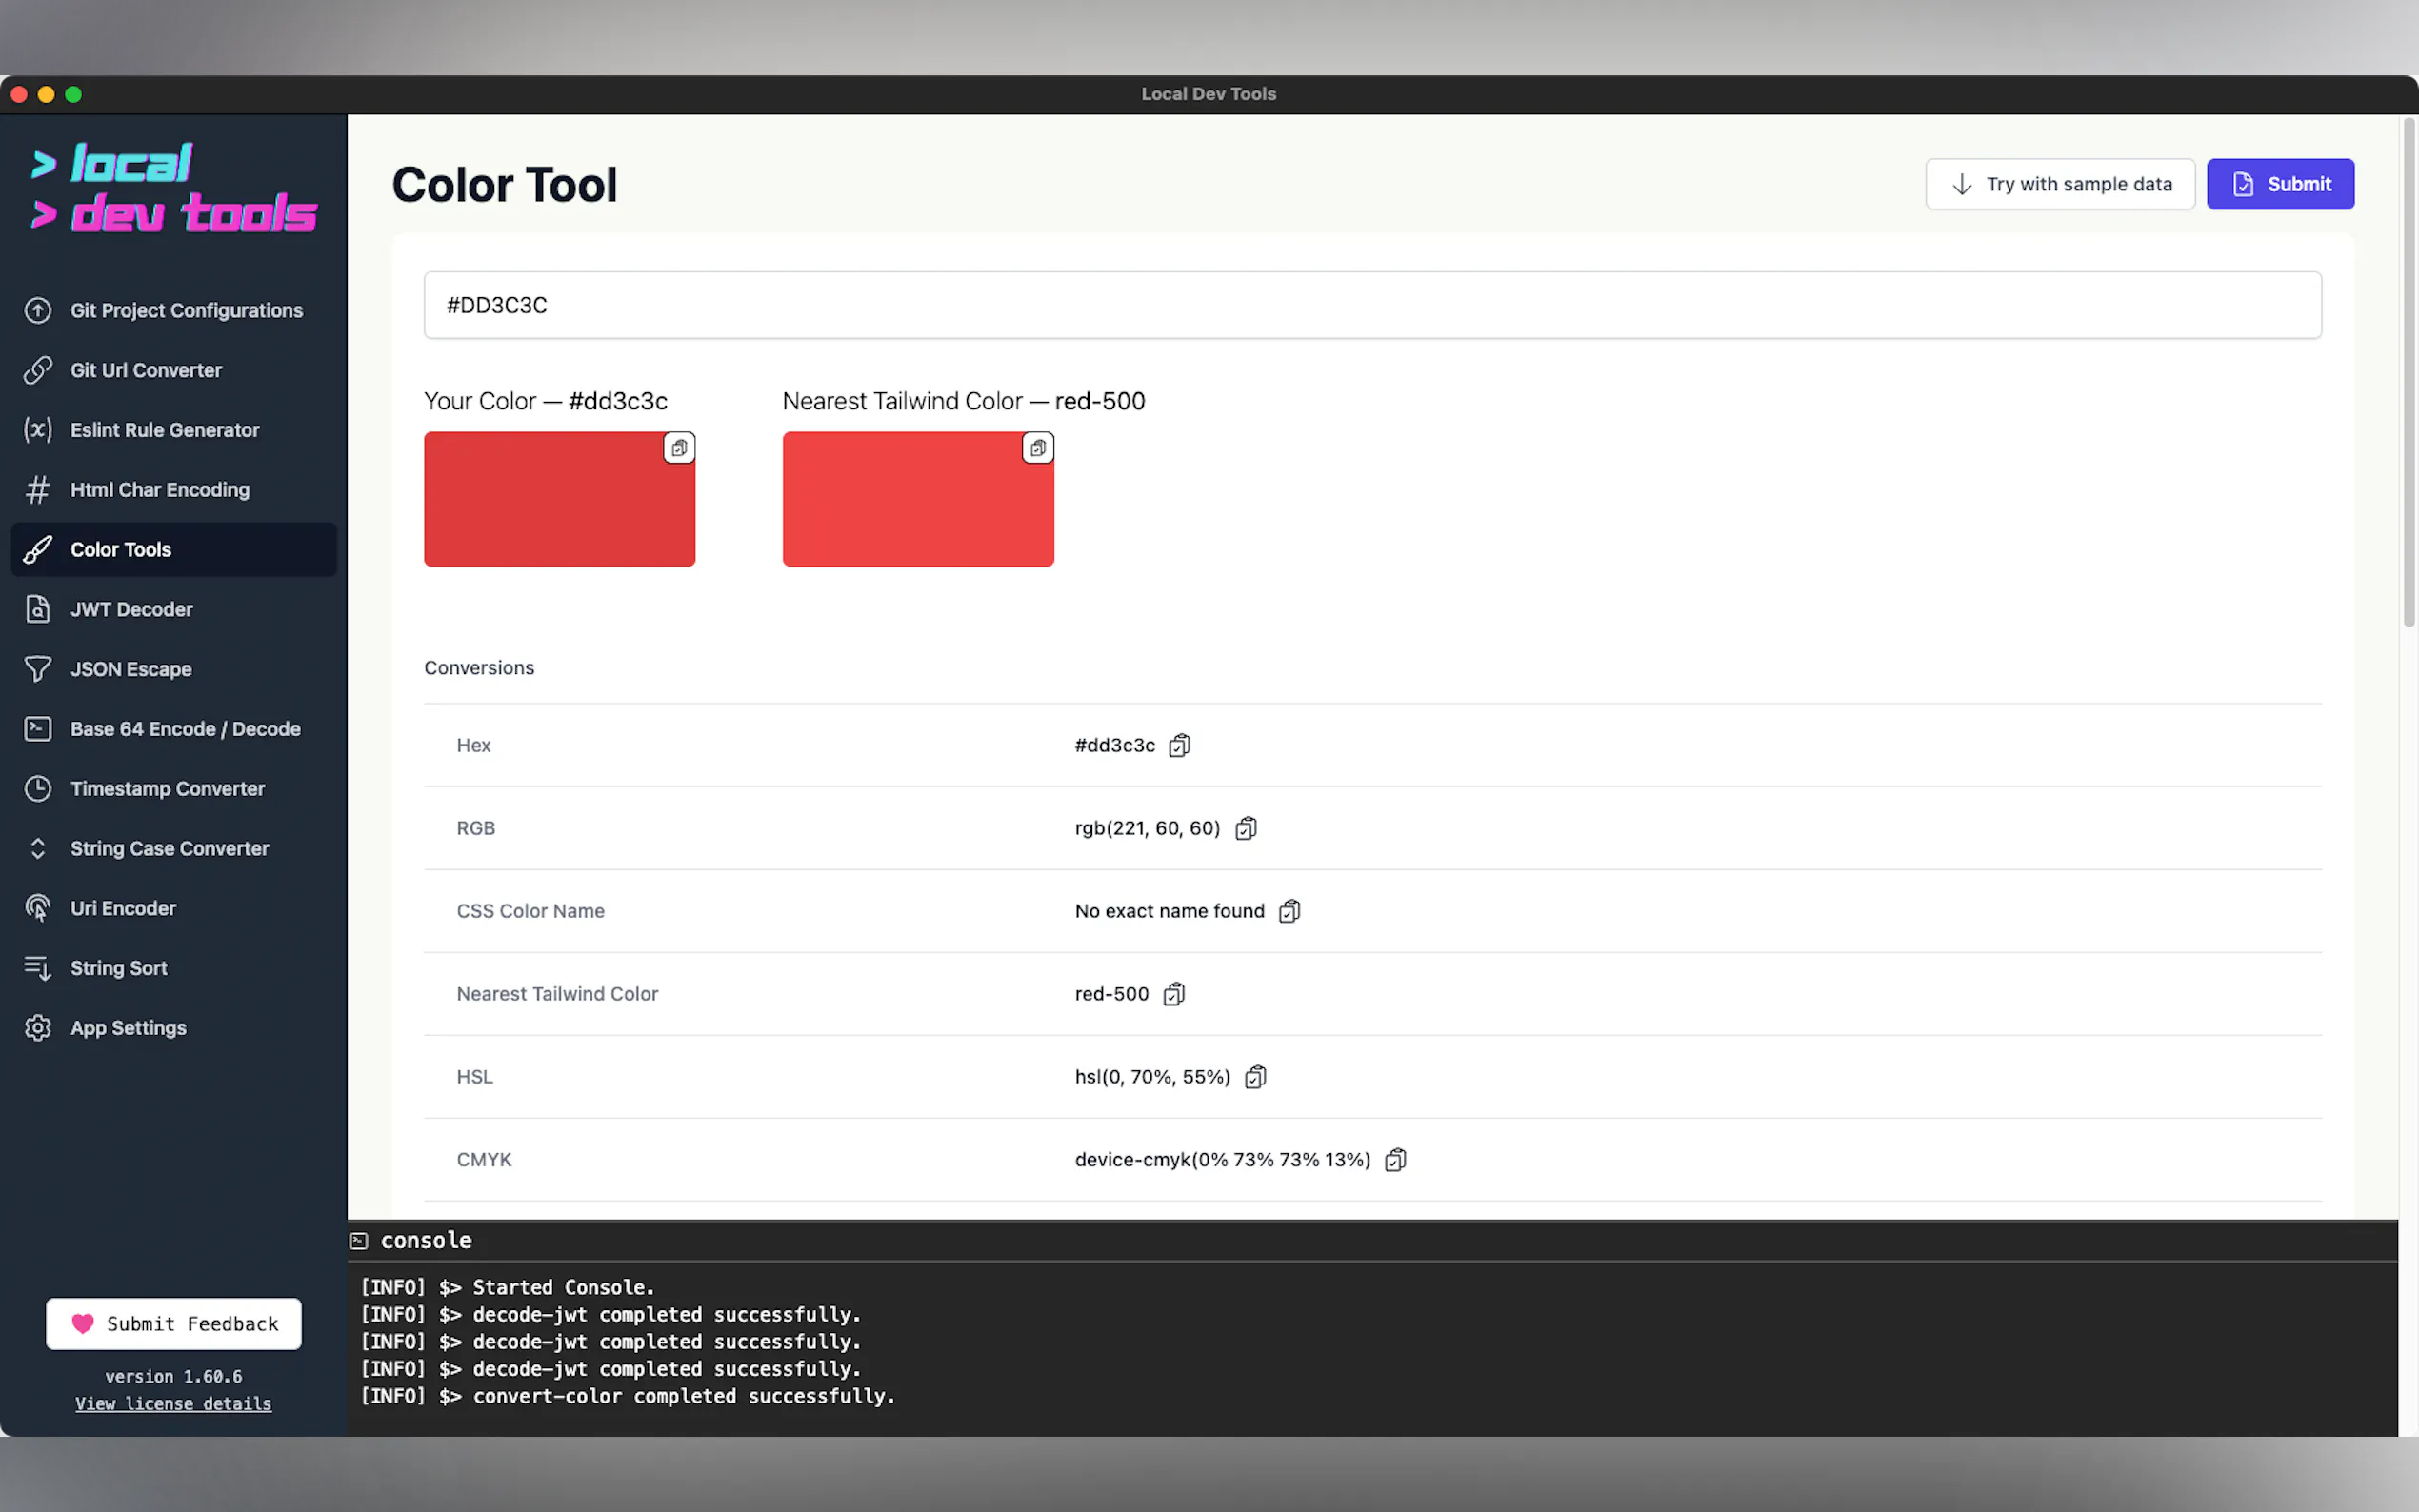Click the Git Url Converter link icon
The image size is (2419, 1512).
click(x=38, y=370)
